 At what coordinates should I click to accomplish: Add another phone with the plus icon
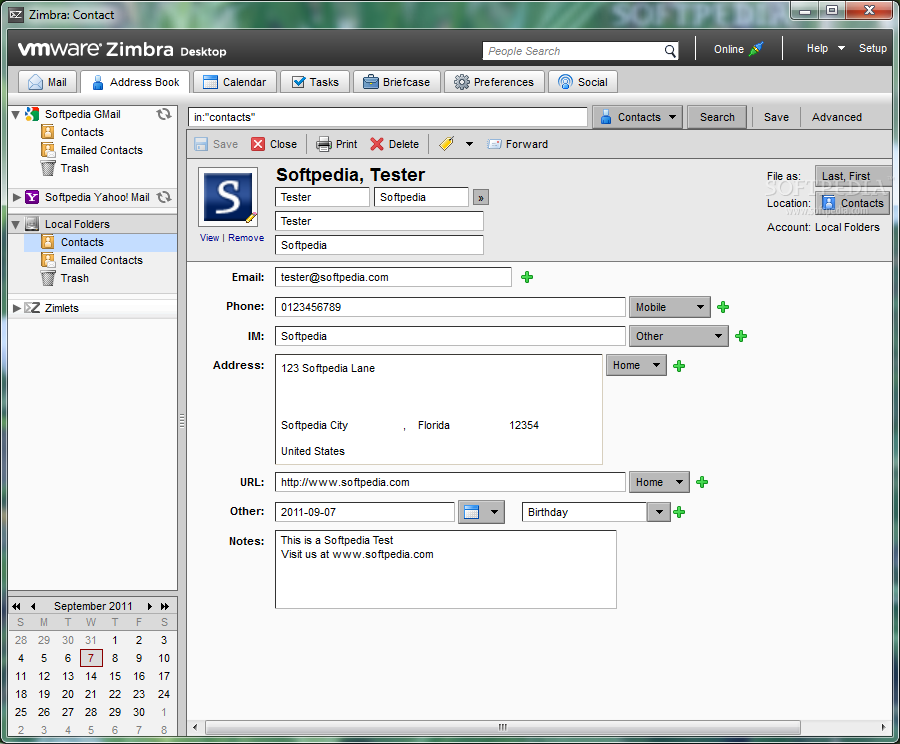[723, 307]
